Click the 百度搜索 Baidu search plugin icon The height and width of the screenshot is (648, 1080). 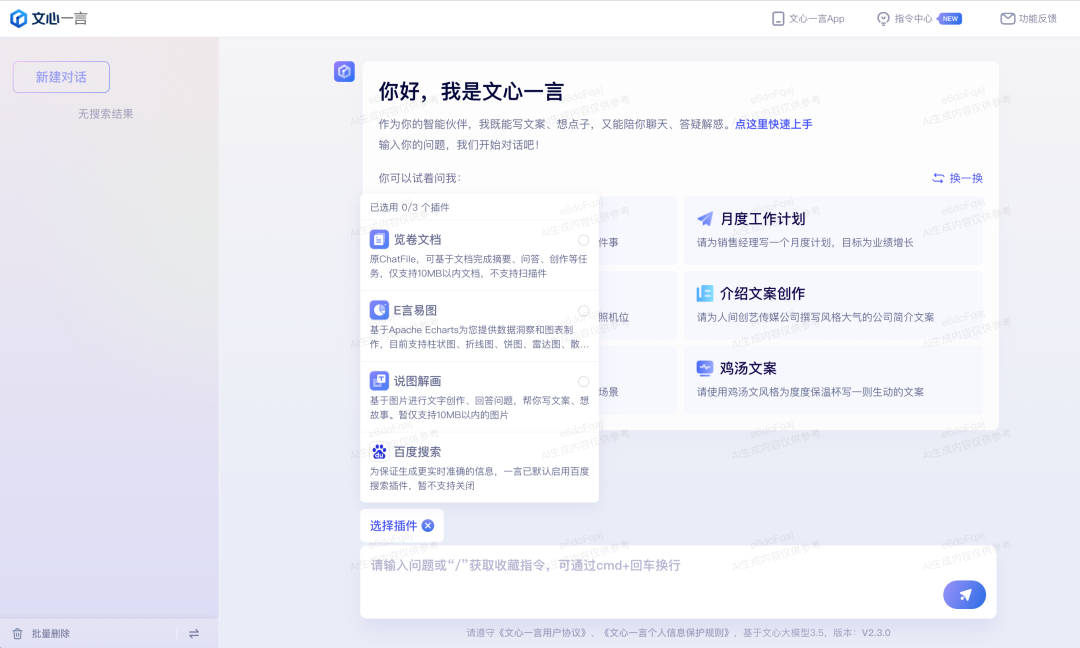tap(379, 451)
